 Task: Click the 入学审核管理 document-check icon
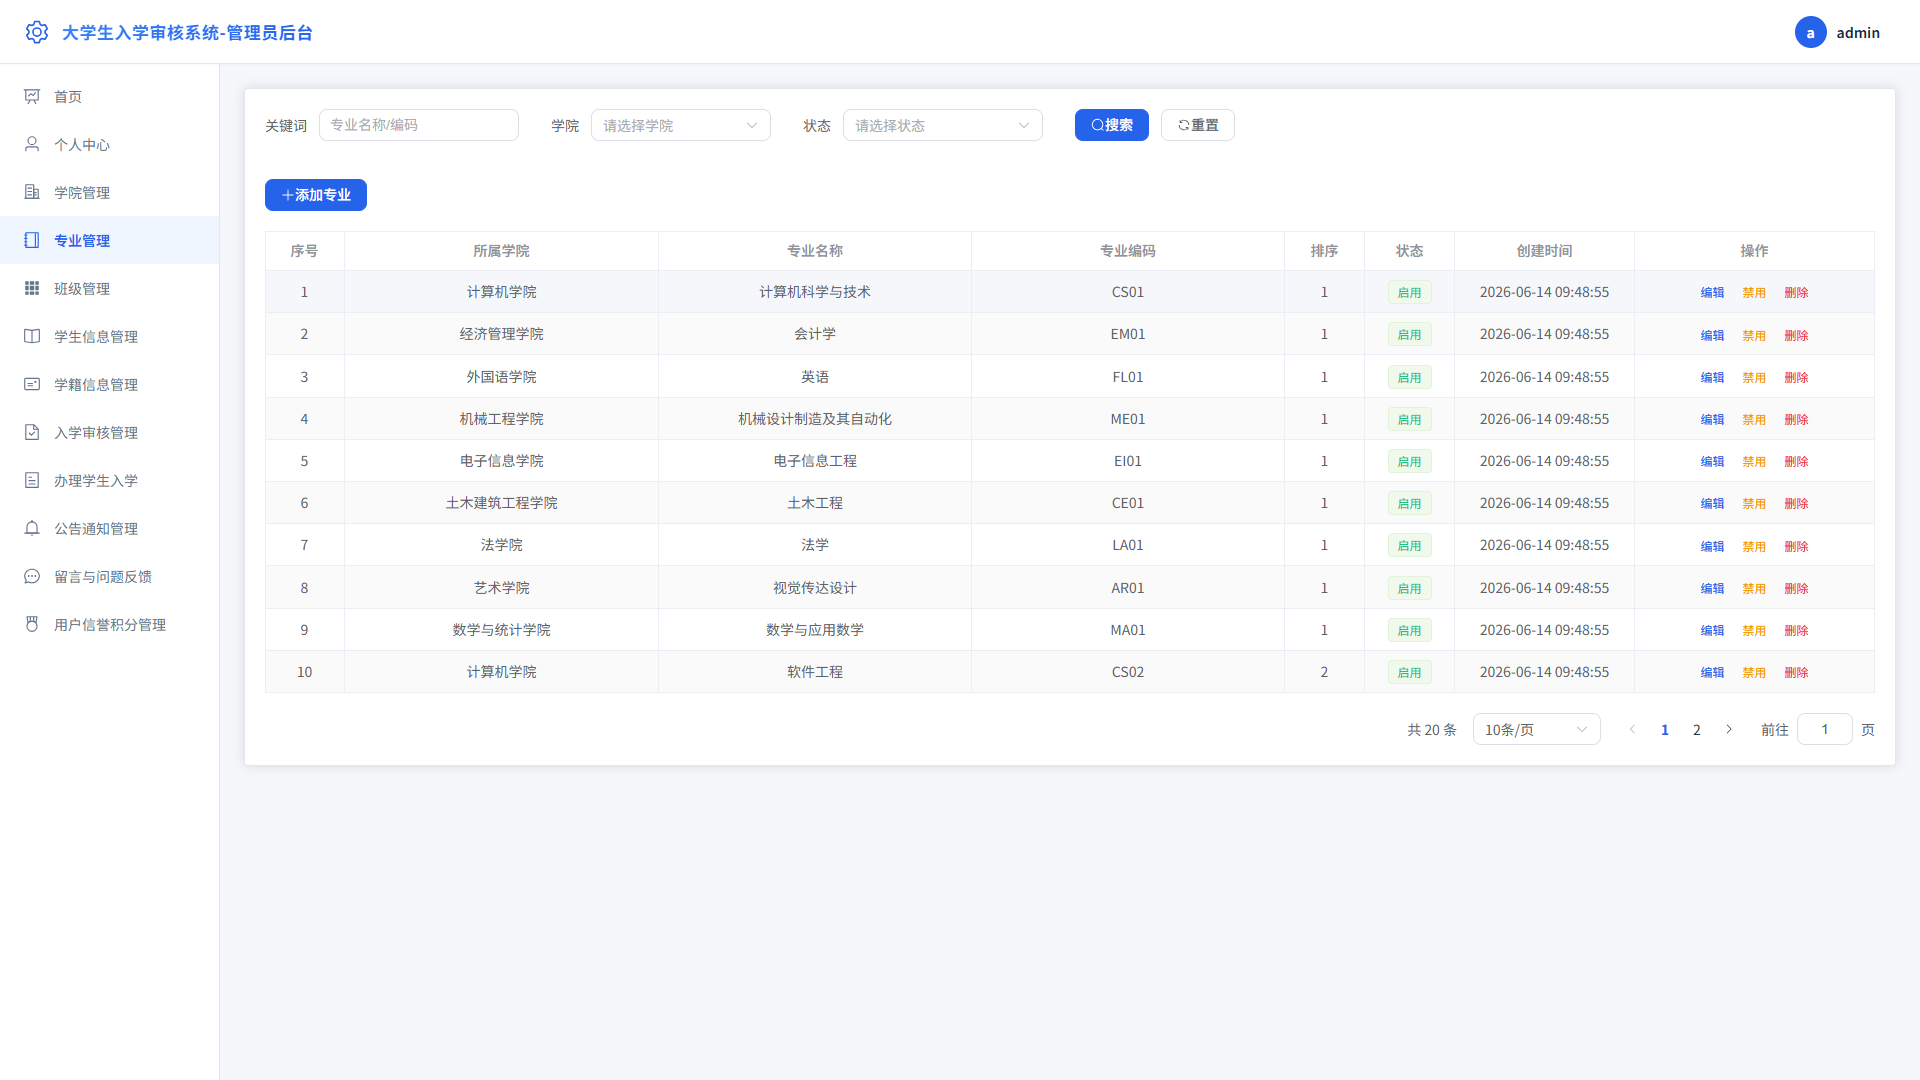tap(32, 432)
